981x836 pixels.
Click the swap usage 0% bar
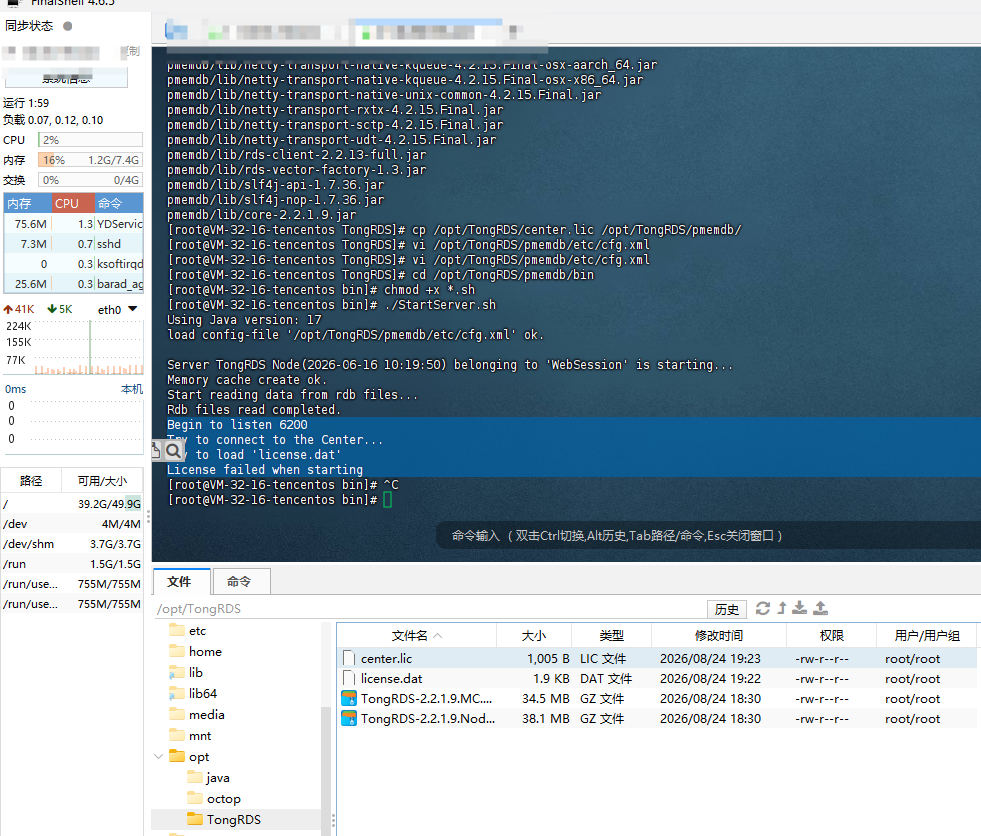click(x=91, y=180)
